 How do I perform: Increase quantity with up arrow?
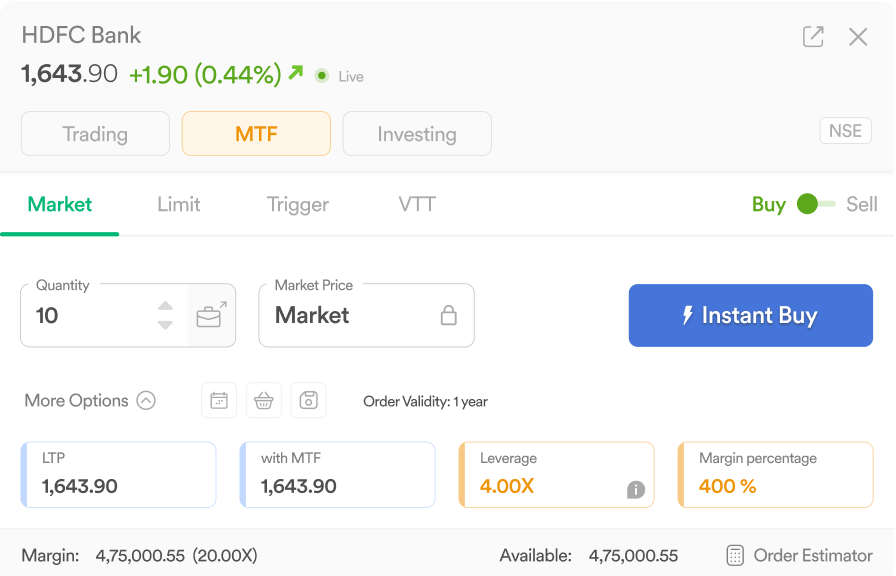click(165, 306)
